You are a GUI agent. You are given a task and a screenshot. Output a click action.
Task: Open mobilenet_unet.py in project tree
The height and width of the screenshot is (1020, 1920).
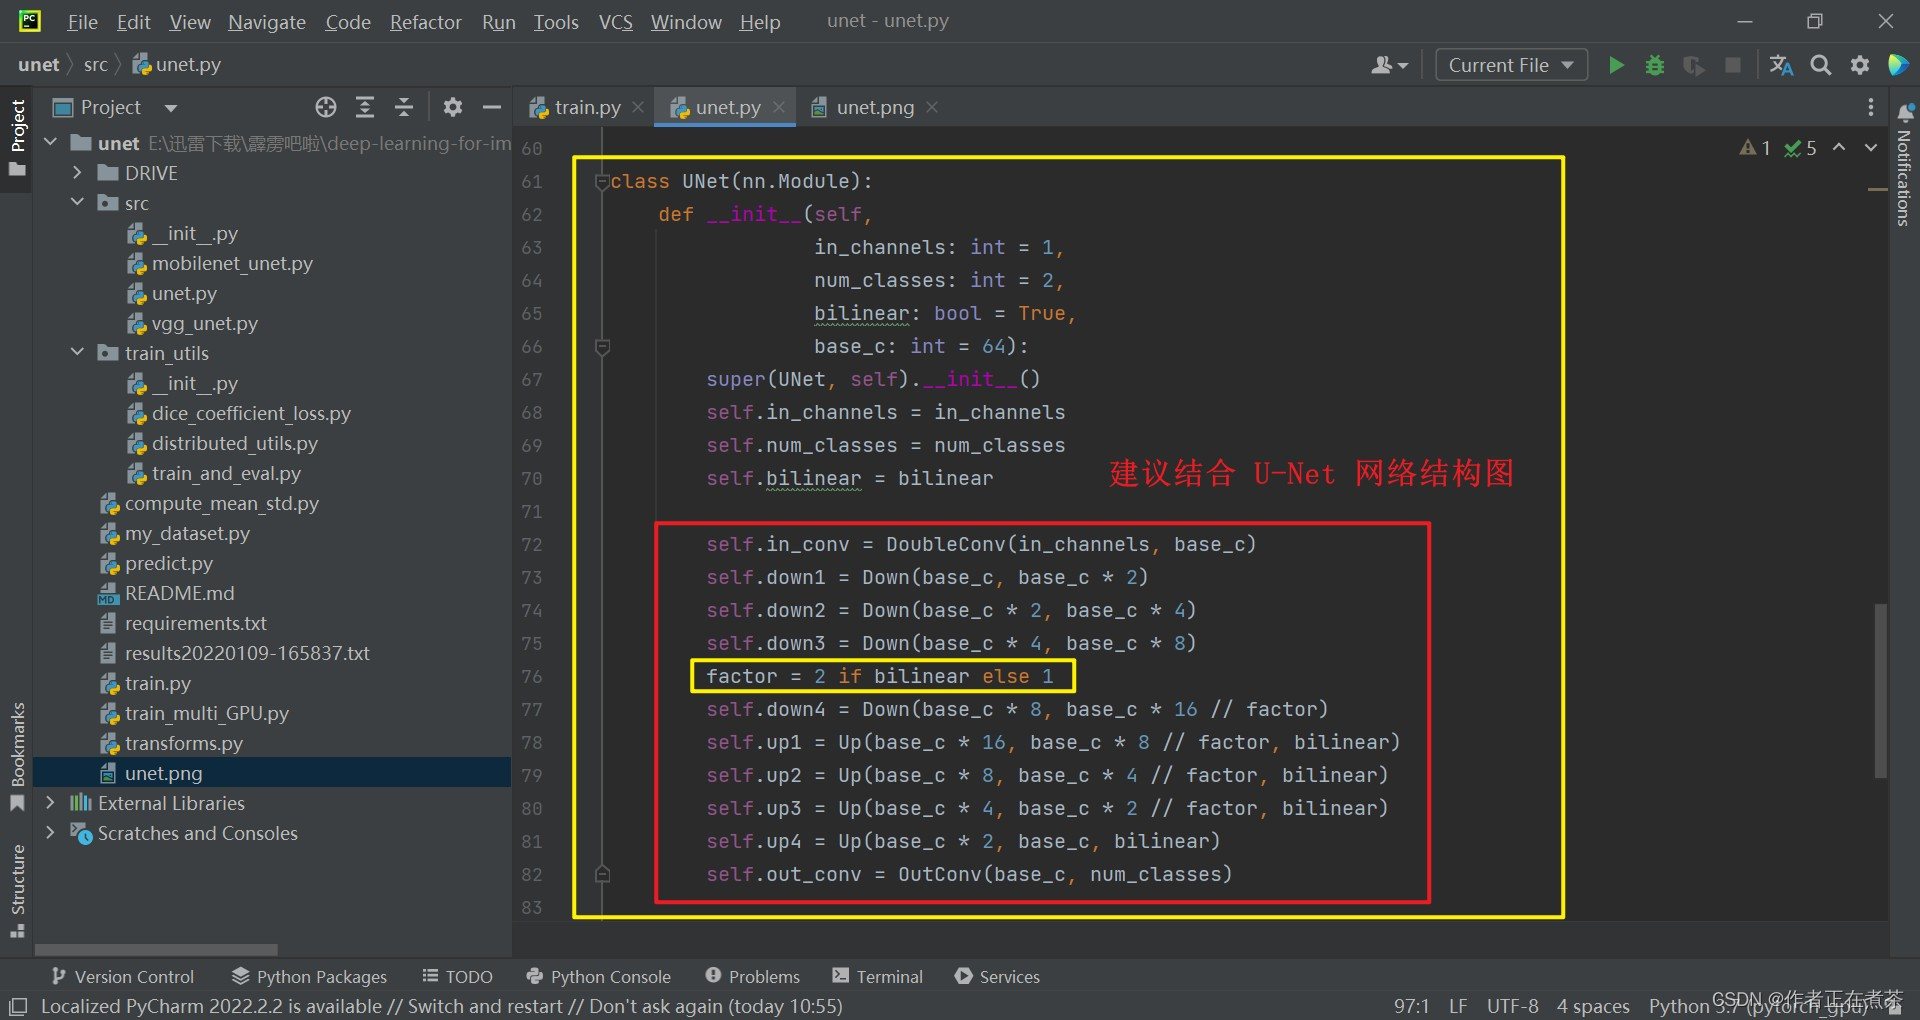pyautogui.click(x=232, y=263)
